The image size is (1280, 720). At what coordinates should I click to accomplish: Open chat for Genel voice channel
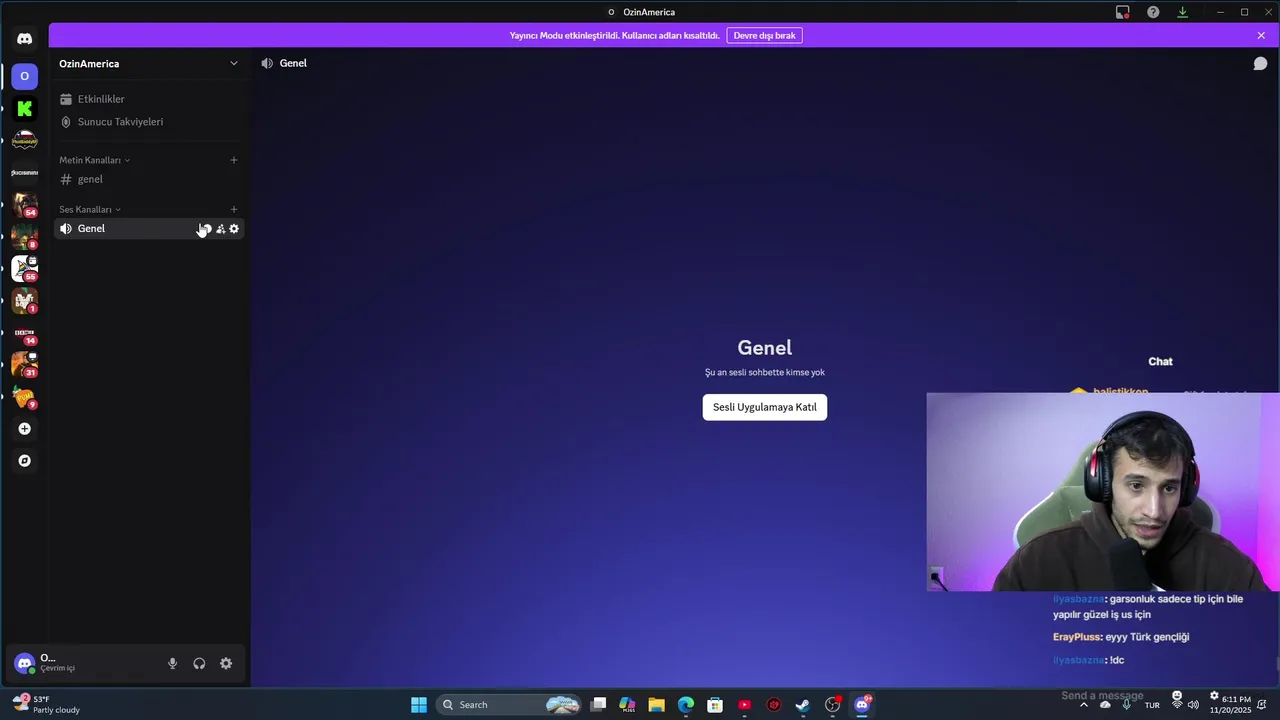point(205,229)
